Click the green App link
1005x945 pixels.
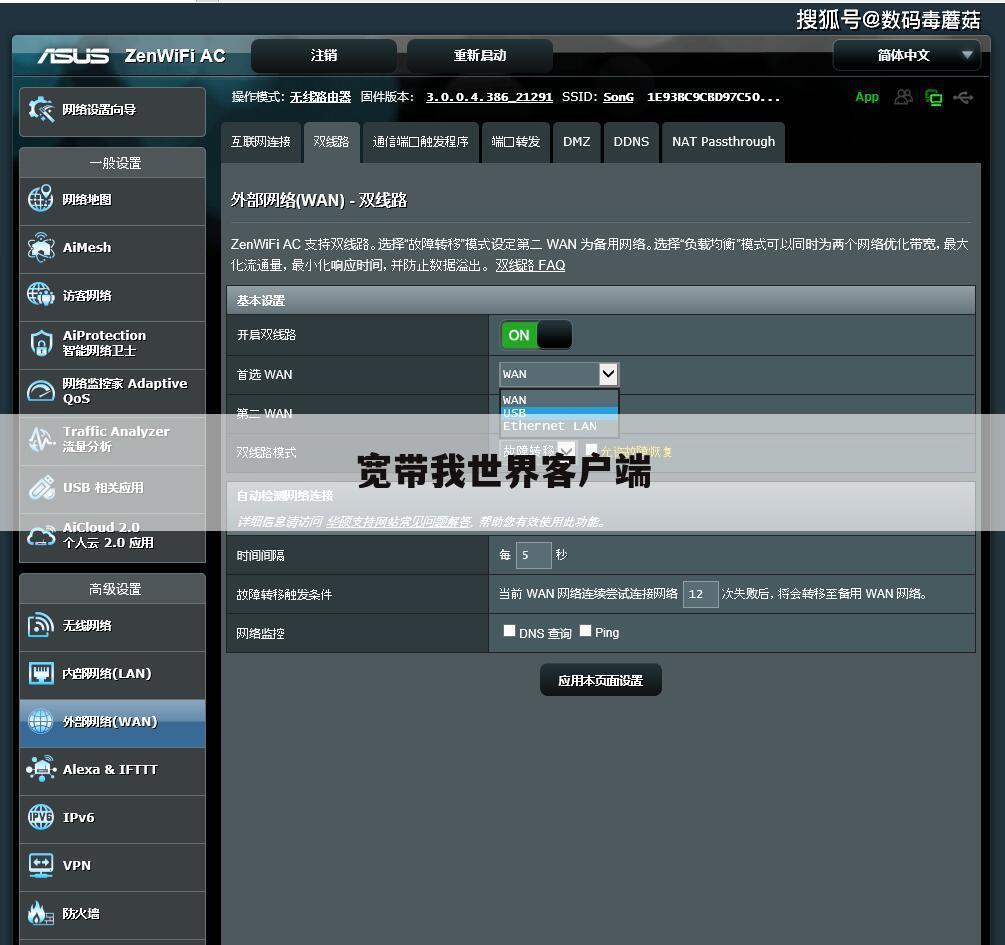[x=867, y=97]
